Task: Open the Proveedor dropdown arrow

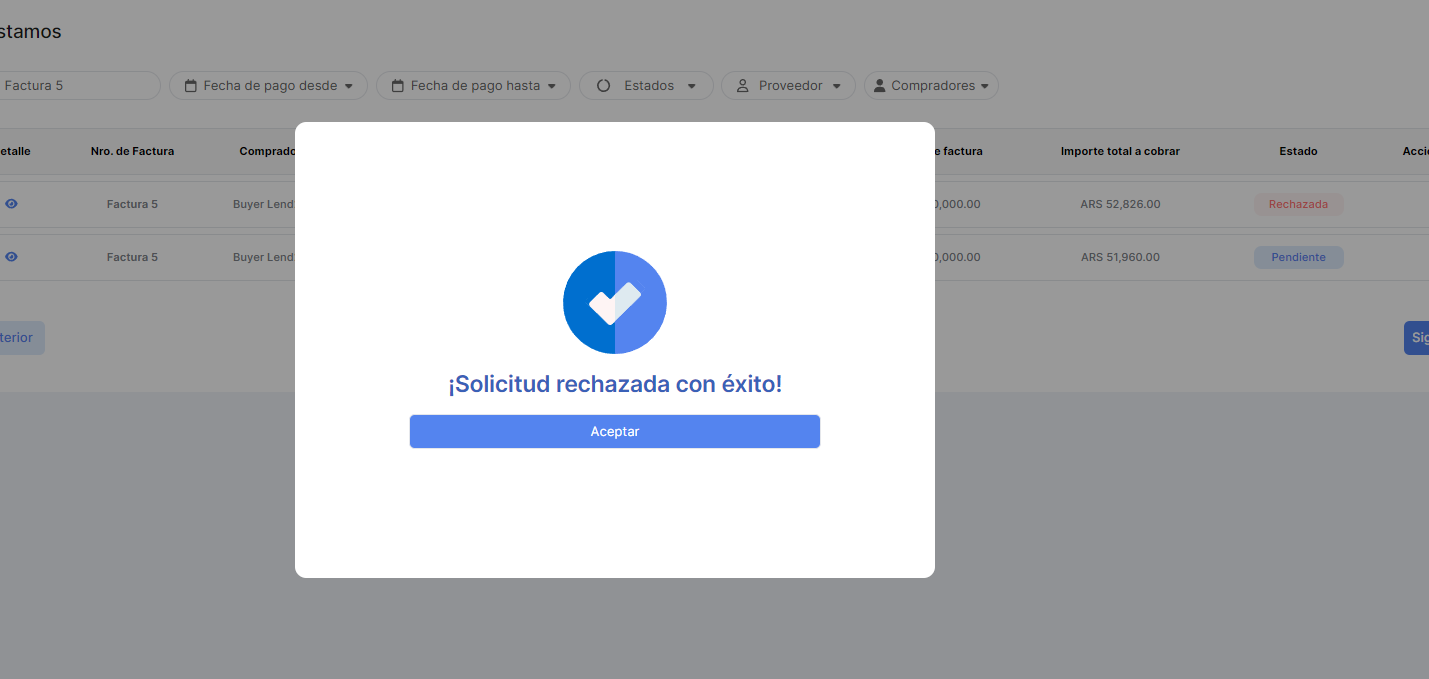Action: point(836,86)
